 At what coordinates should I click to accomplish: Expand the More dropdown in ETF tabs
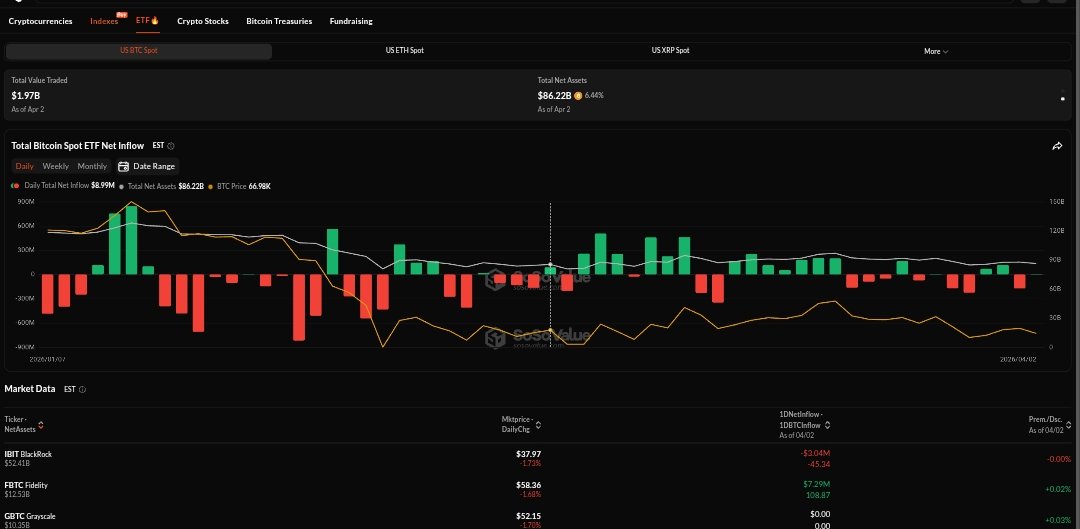(935, 50)
